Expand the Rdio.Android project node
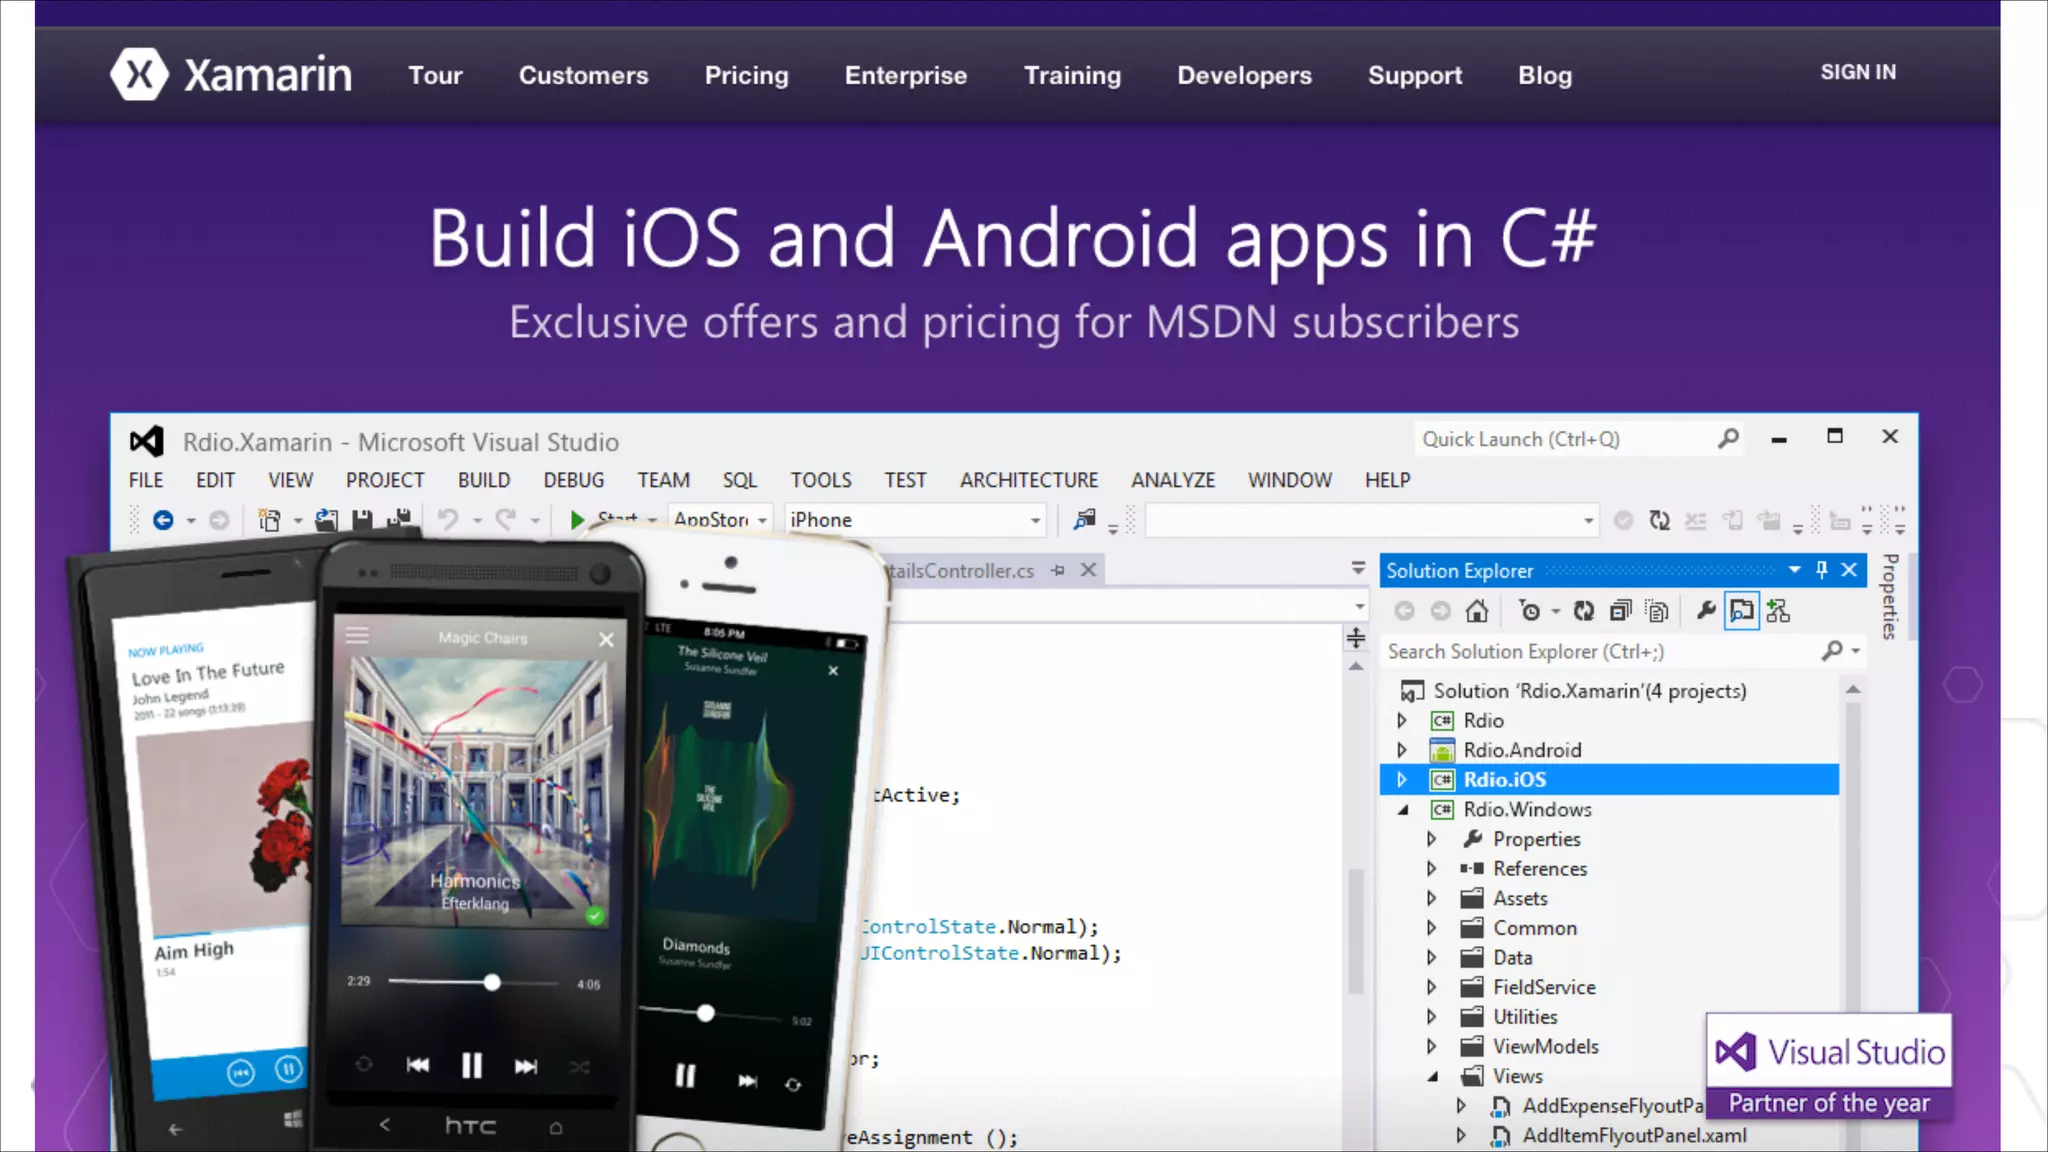Screen dimensions: 2048x1152 [x=1402, y=750]
